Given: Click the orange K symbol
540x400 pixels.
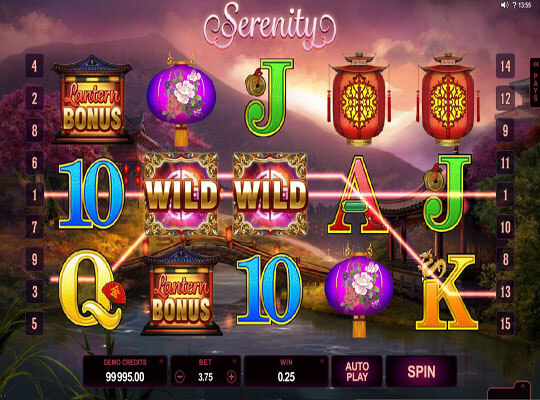Looking at the screenshot, I should (447, 292).
